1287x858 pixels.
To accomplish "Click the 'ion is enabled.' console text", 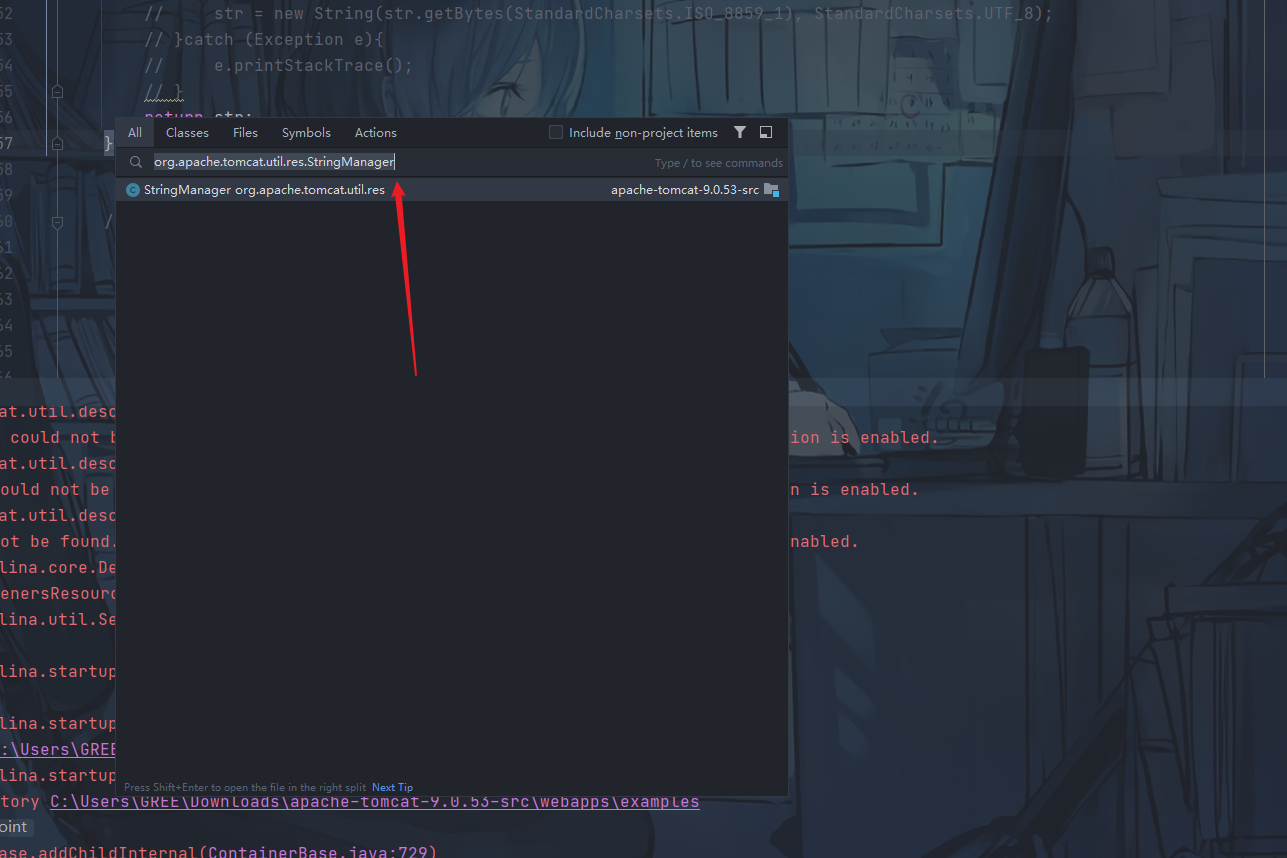I will click(864, 438).
